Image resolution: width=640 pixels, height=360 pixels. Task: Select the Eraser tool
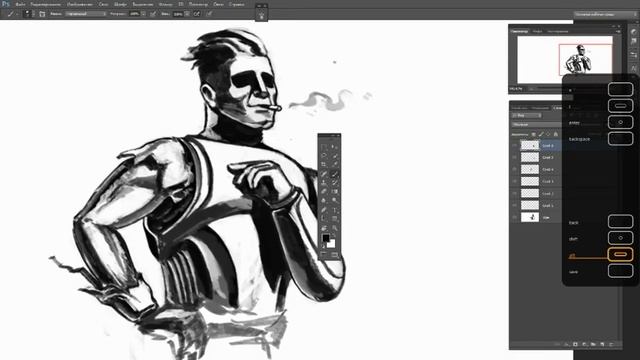[323, 191]
